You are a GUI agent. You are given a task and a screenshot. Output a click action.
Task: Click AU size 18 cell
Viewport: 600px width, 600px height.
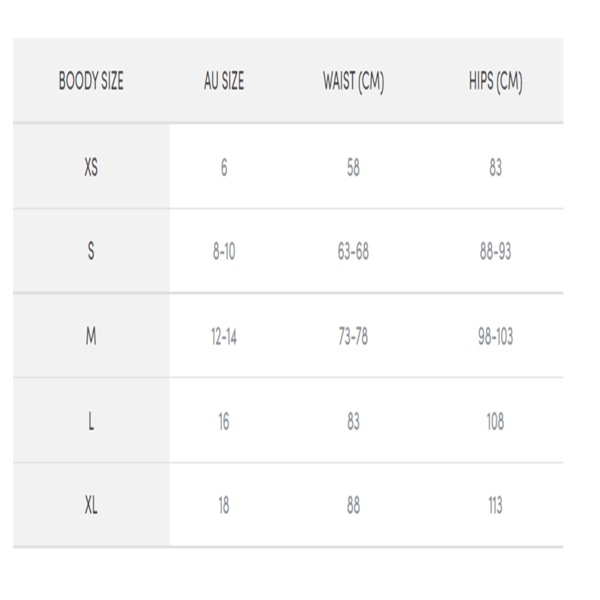224,505
